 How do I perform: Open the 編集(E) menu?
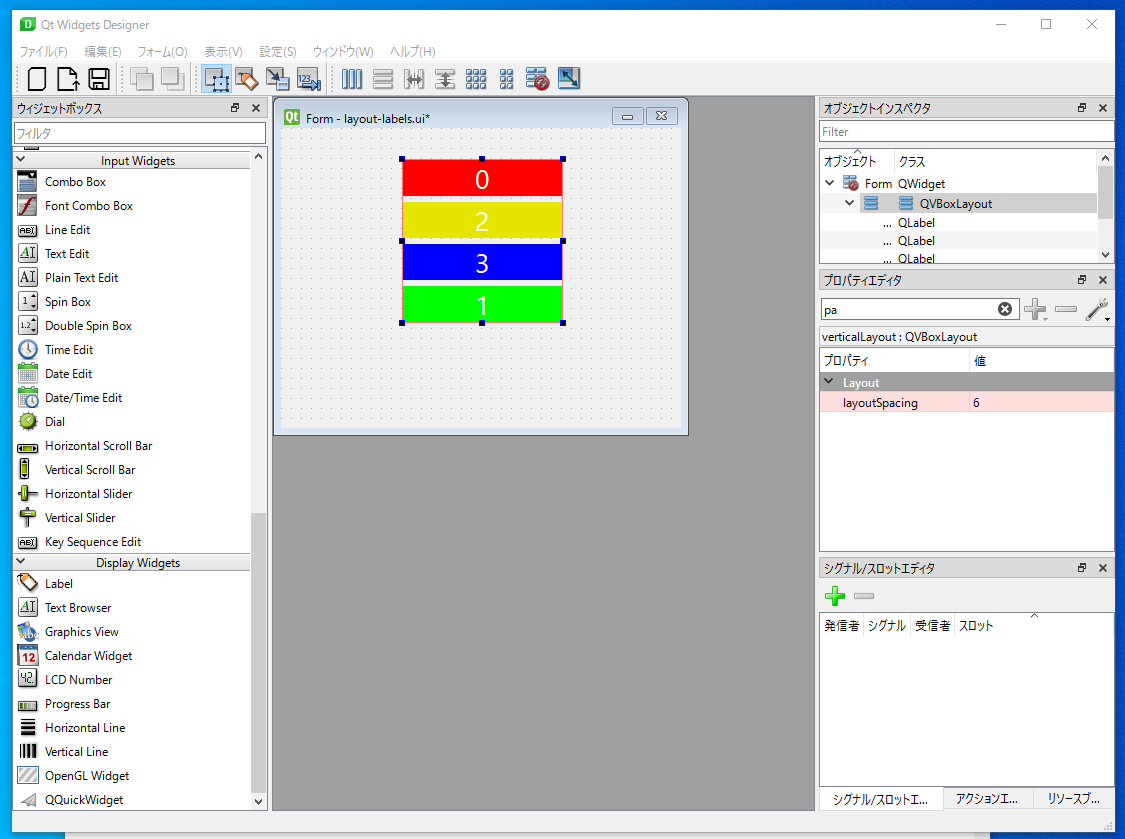click(103, 52)
